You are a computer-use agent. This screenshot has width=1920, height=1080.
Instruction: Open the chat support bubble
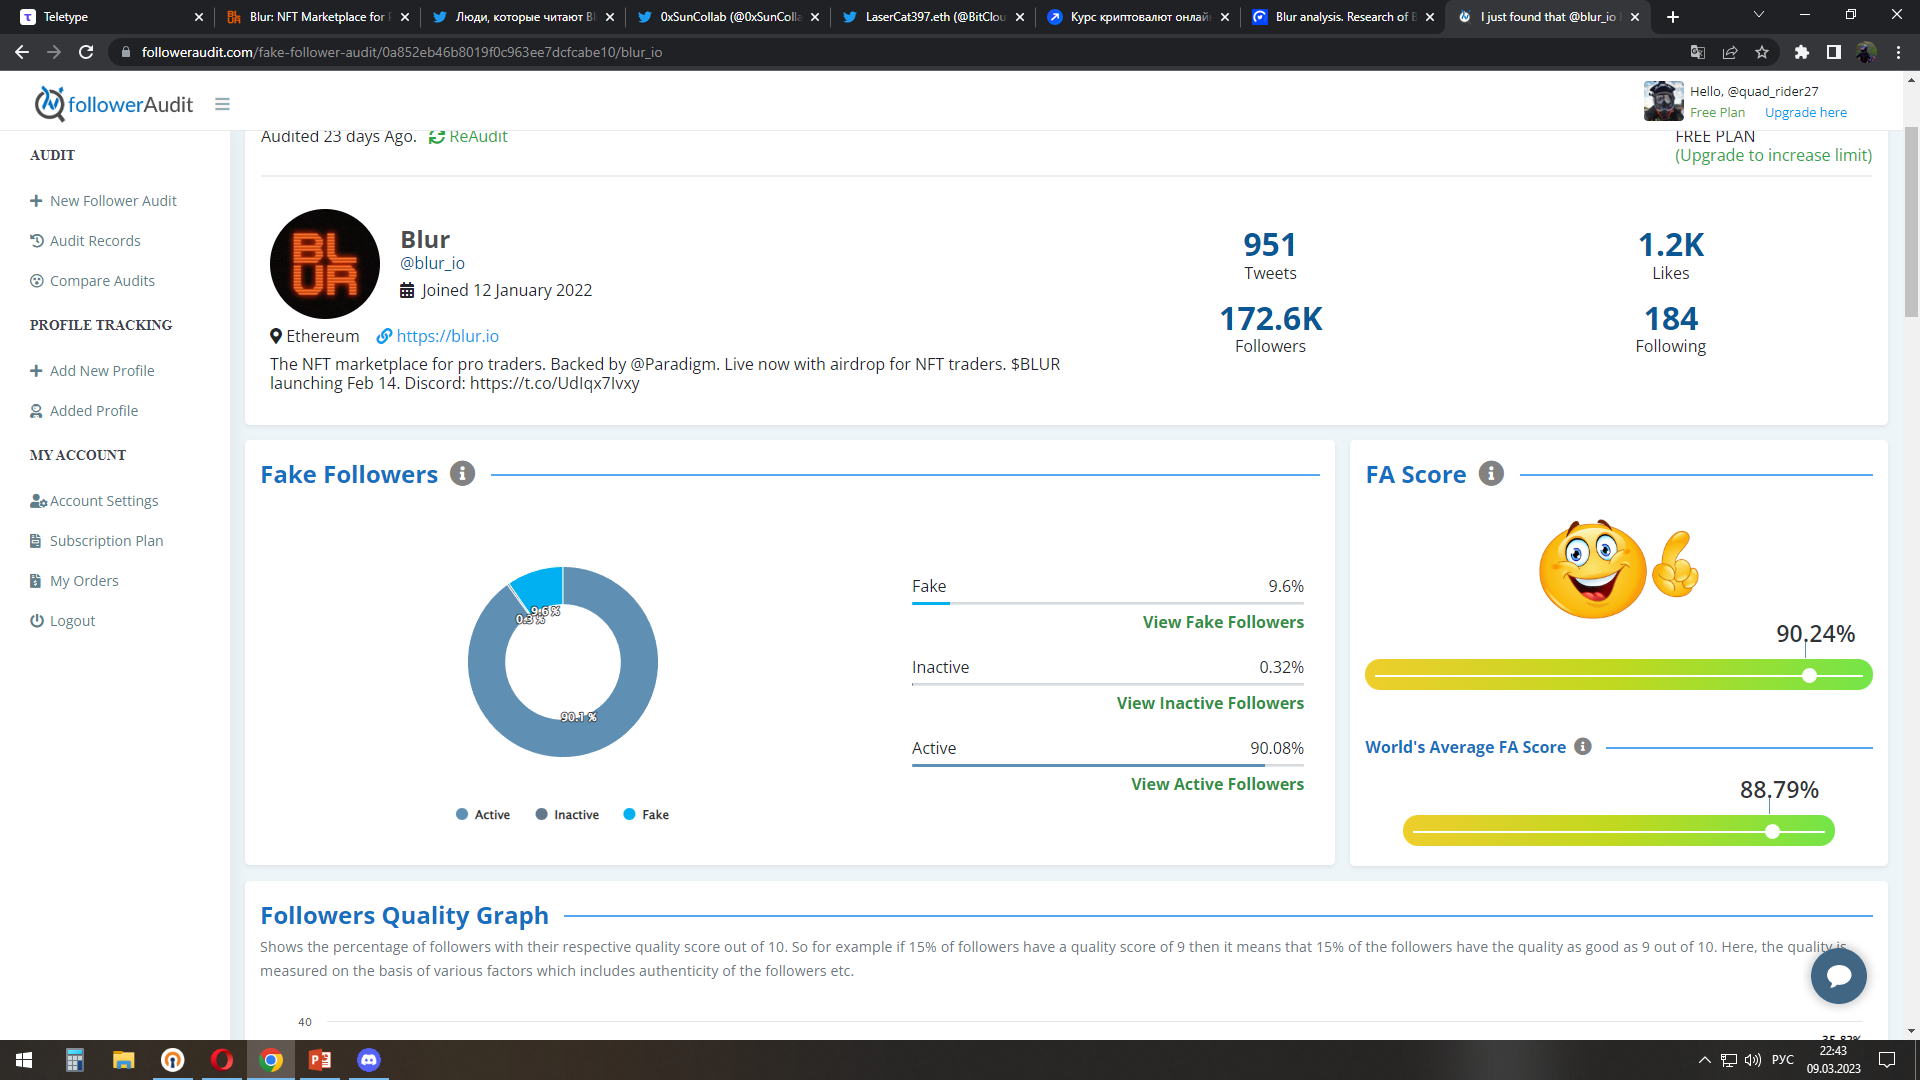click(x=1838, y=976)
